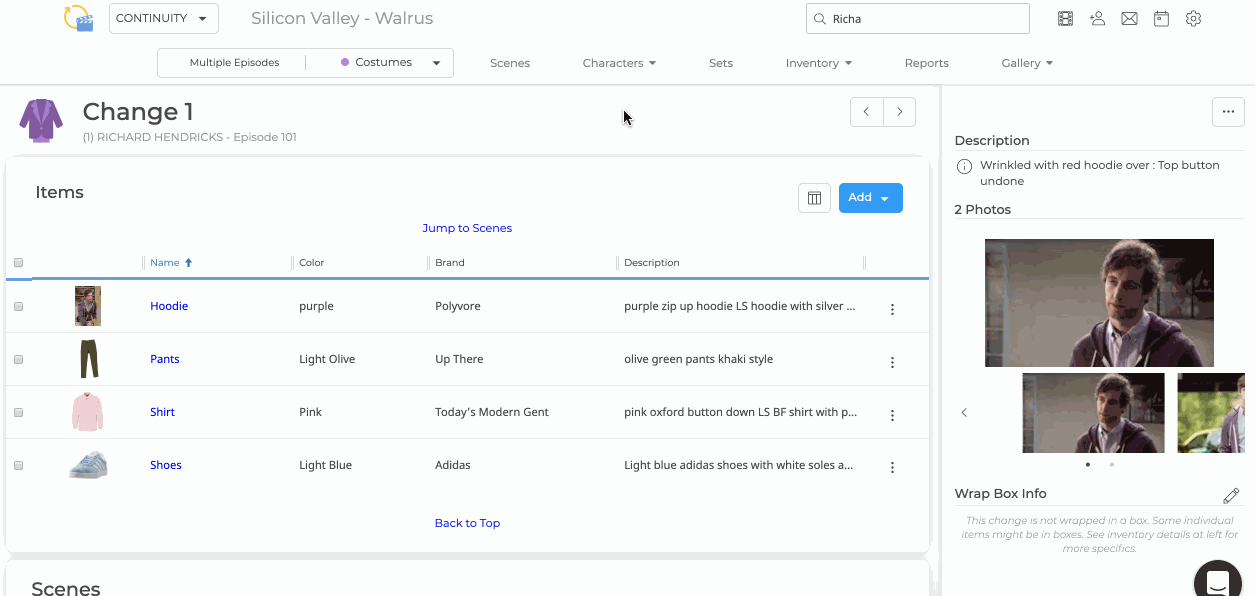Check the Hoodie row checkbox

click(x=18, y=307)
